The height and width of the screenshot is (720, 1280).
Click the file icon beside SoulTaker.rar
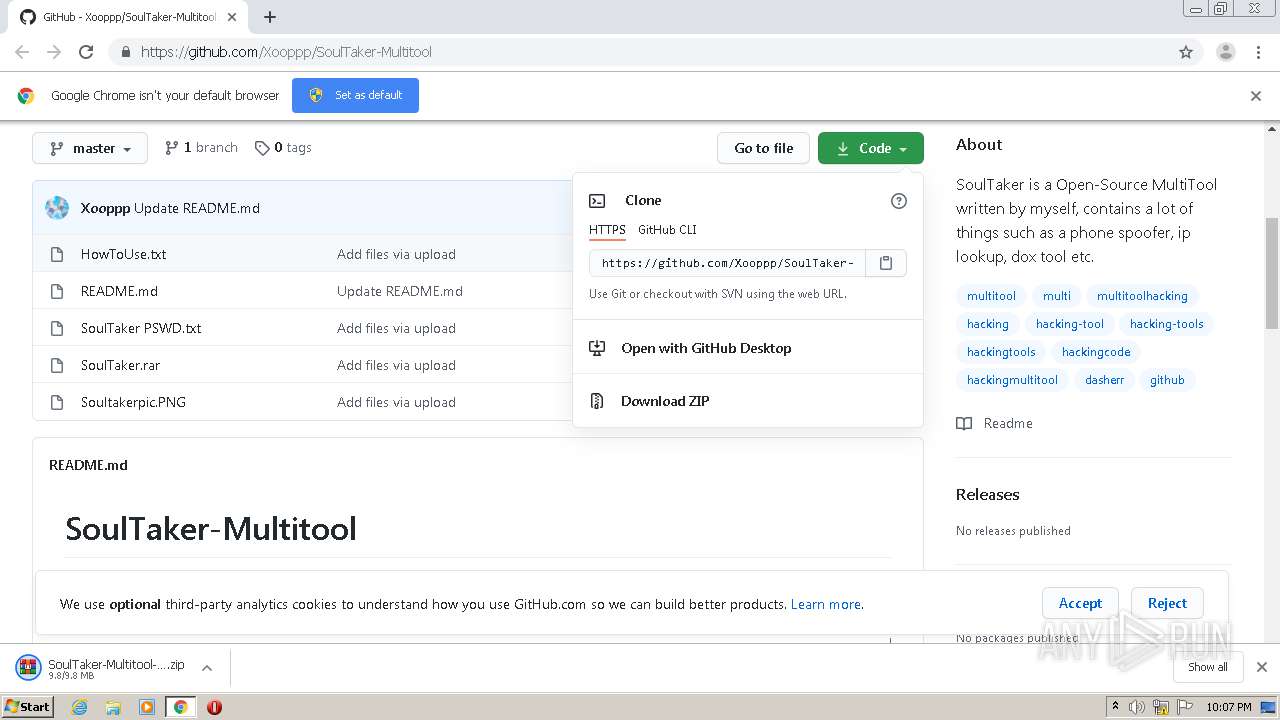tap(57, 365)
